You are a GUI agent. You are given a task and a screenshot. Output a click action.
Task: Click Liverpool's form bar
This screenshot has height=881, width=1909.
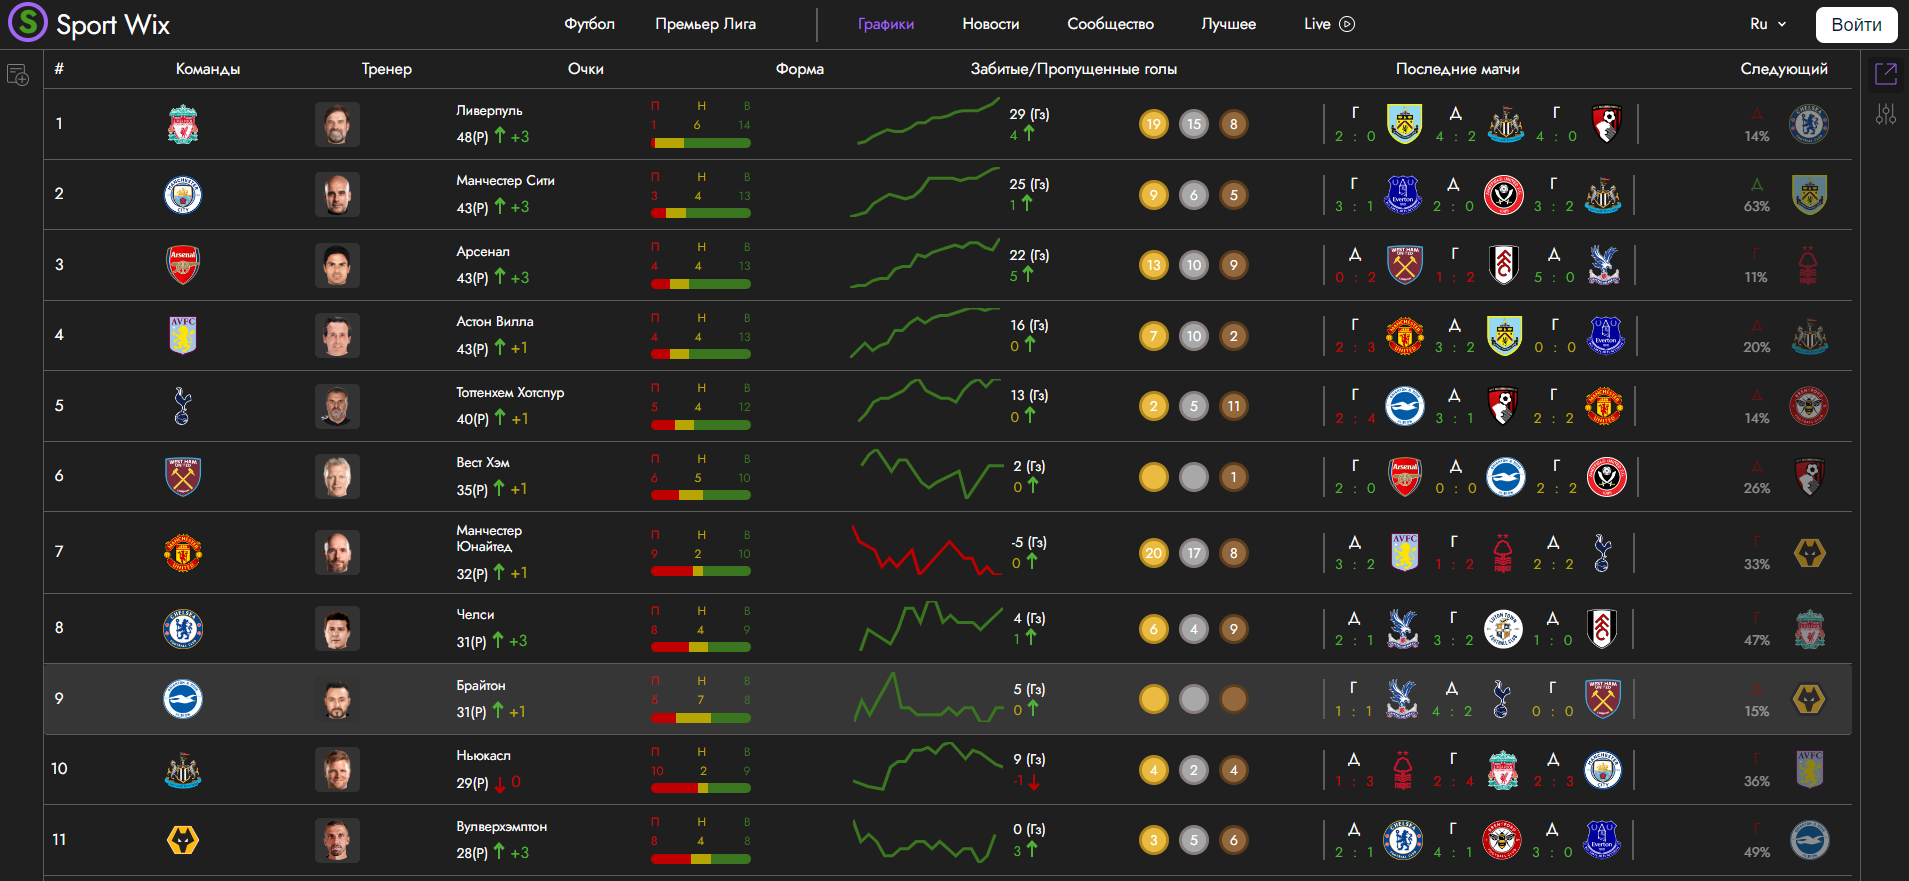pos(701,143)
